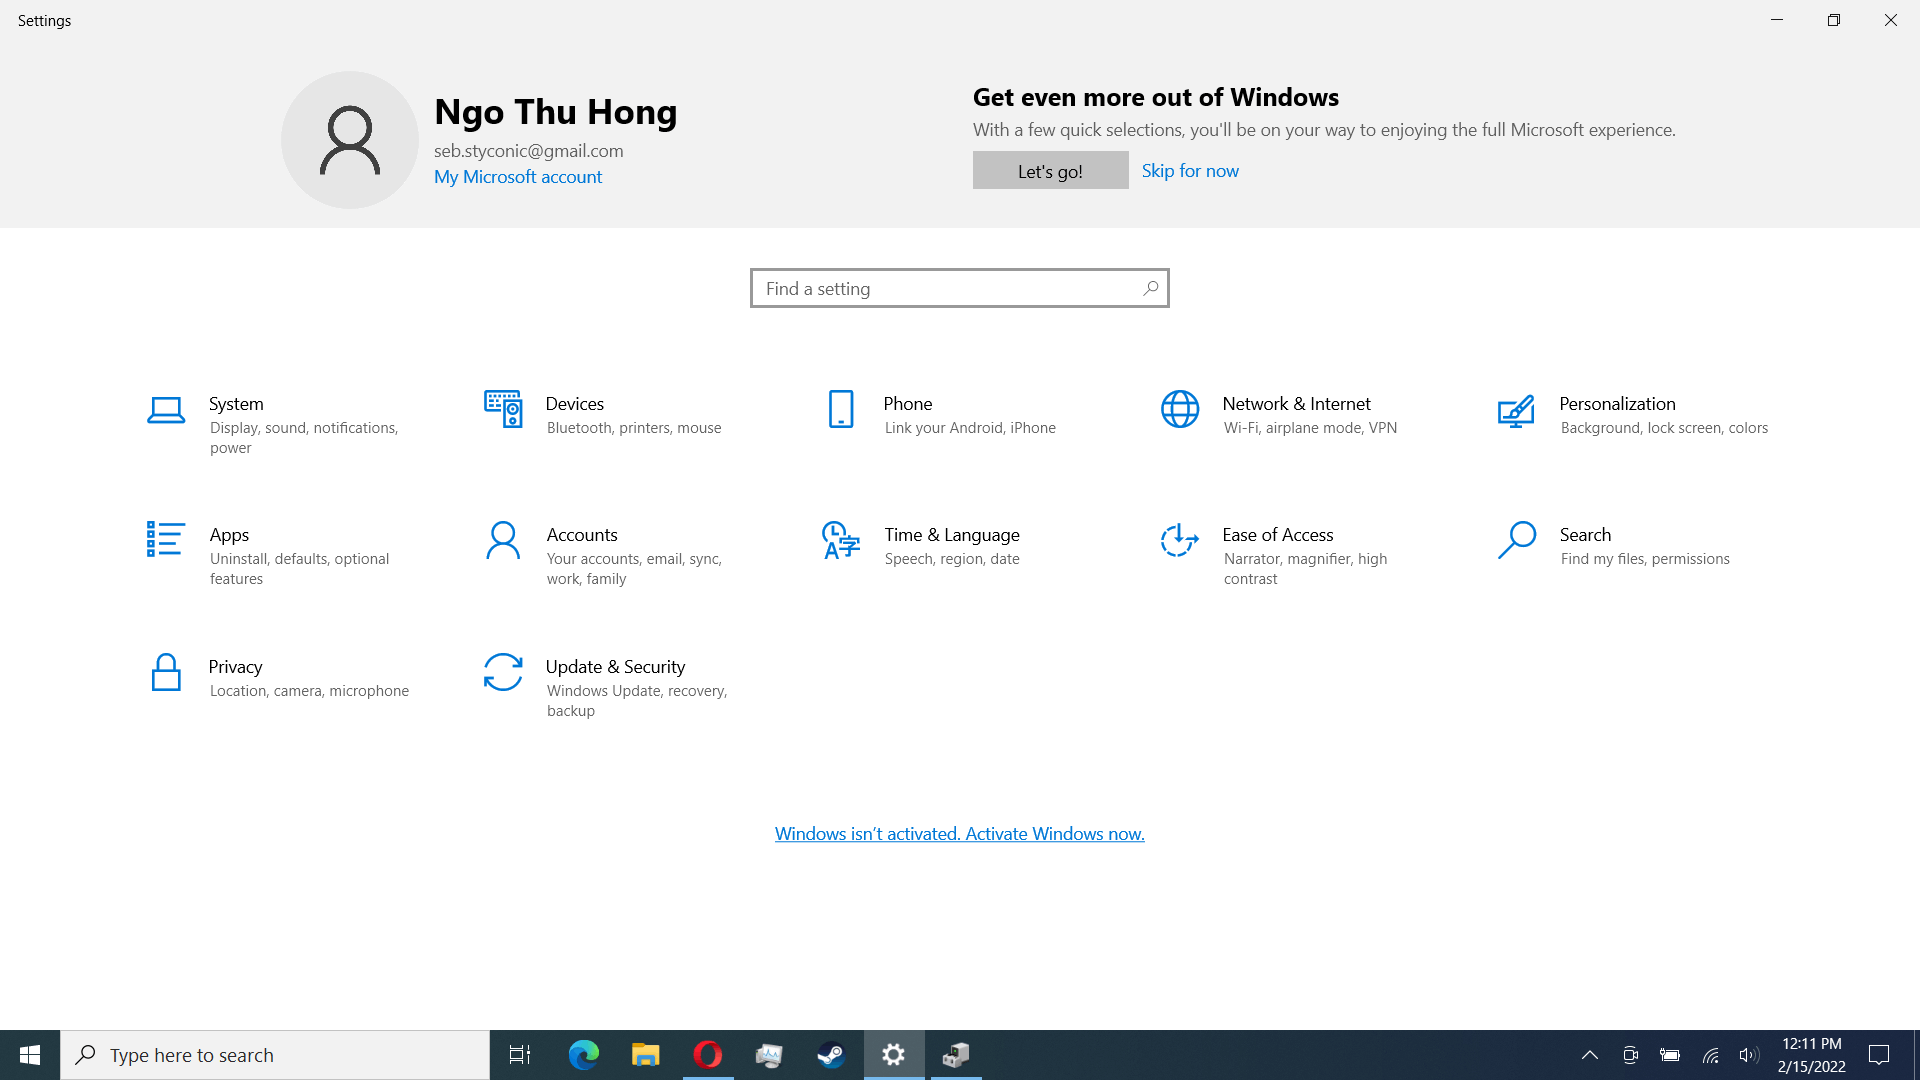Screen dimensions: 1920x1080
Task: Click the Activate Windows now link
Action: [x=959, y=834]
